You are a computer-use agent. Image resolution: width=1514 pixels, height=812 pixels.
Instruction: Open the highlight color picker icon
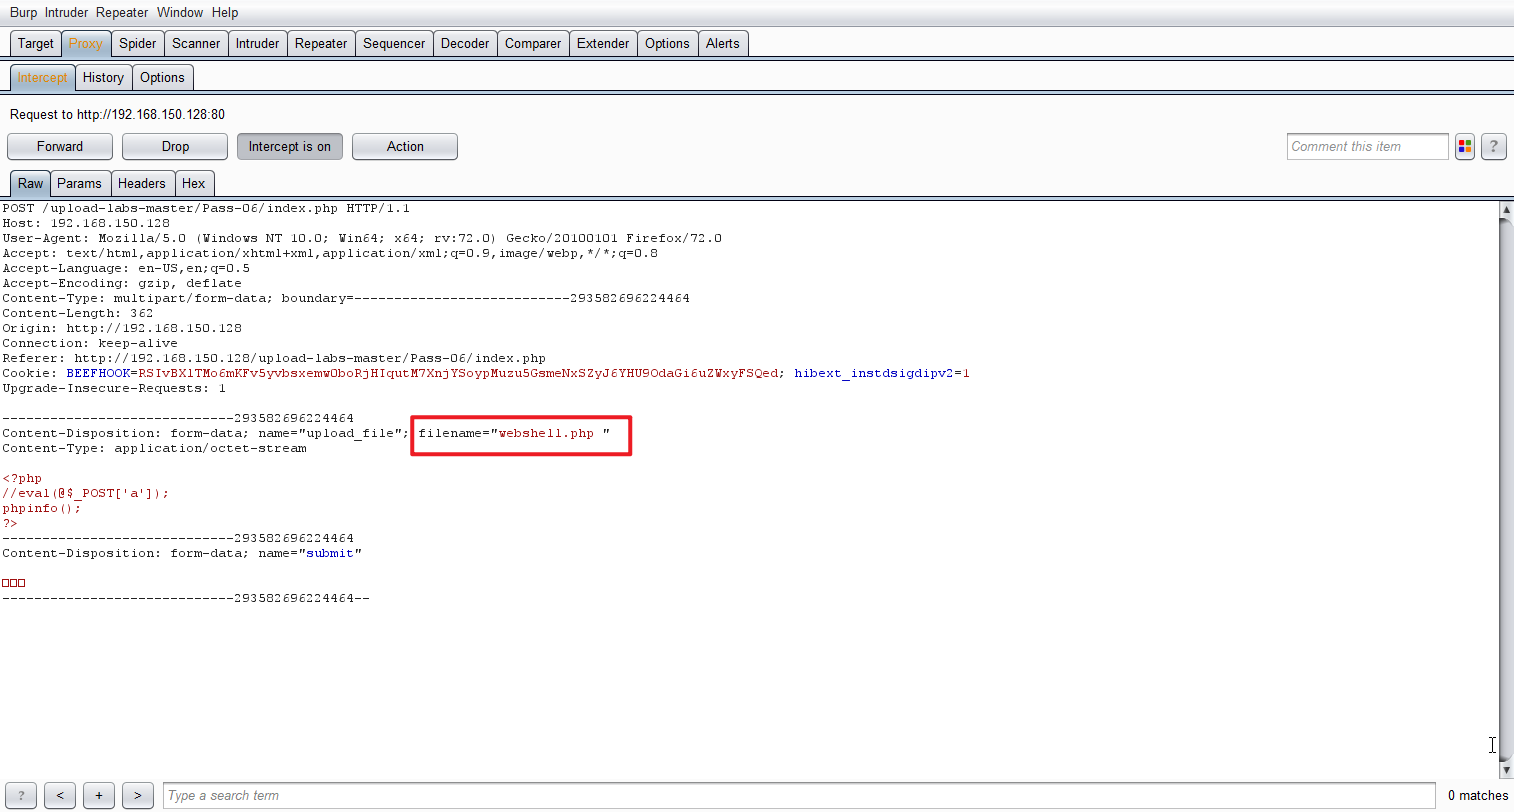tap(1465, 146)
